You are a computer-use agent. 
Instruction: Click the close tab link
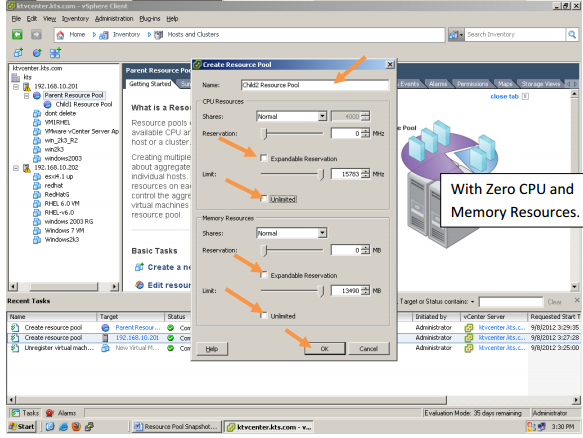504,97
